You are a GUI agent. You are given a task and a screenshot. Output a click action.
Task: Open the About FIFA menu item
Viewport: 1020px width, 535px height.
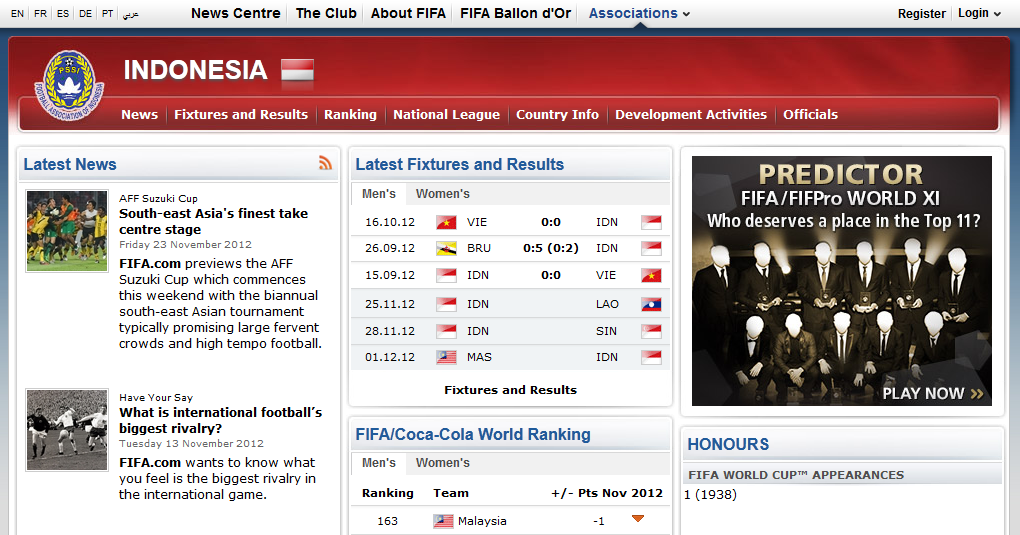(409, 13)
